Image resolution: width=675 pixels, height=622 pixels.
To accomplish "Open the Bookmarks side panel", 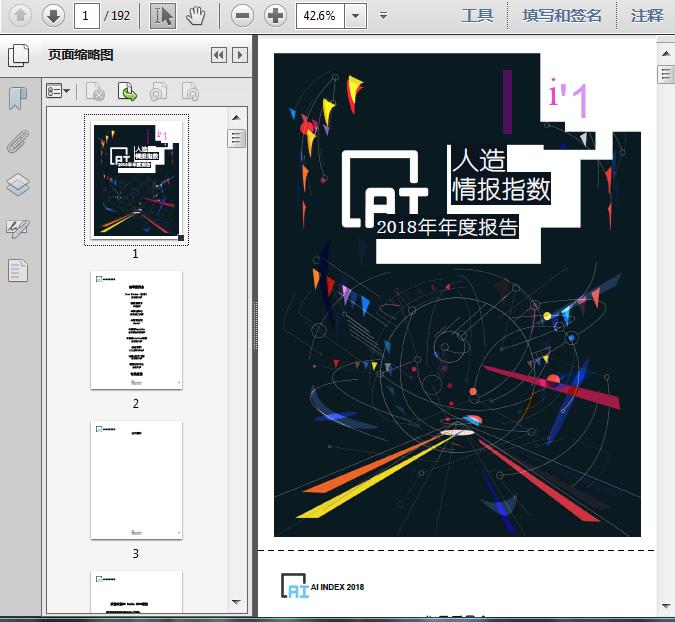I will (x=18, y=98).
